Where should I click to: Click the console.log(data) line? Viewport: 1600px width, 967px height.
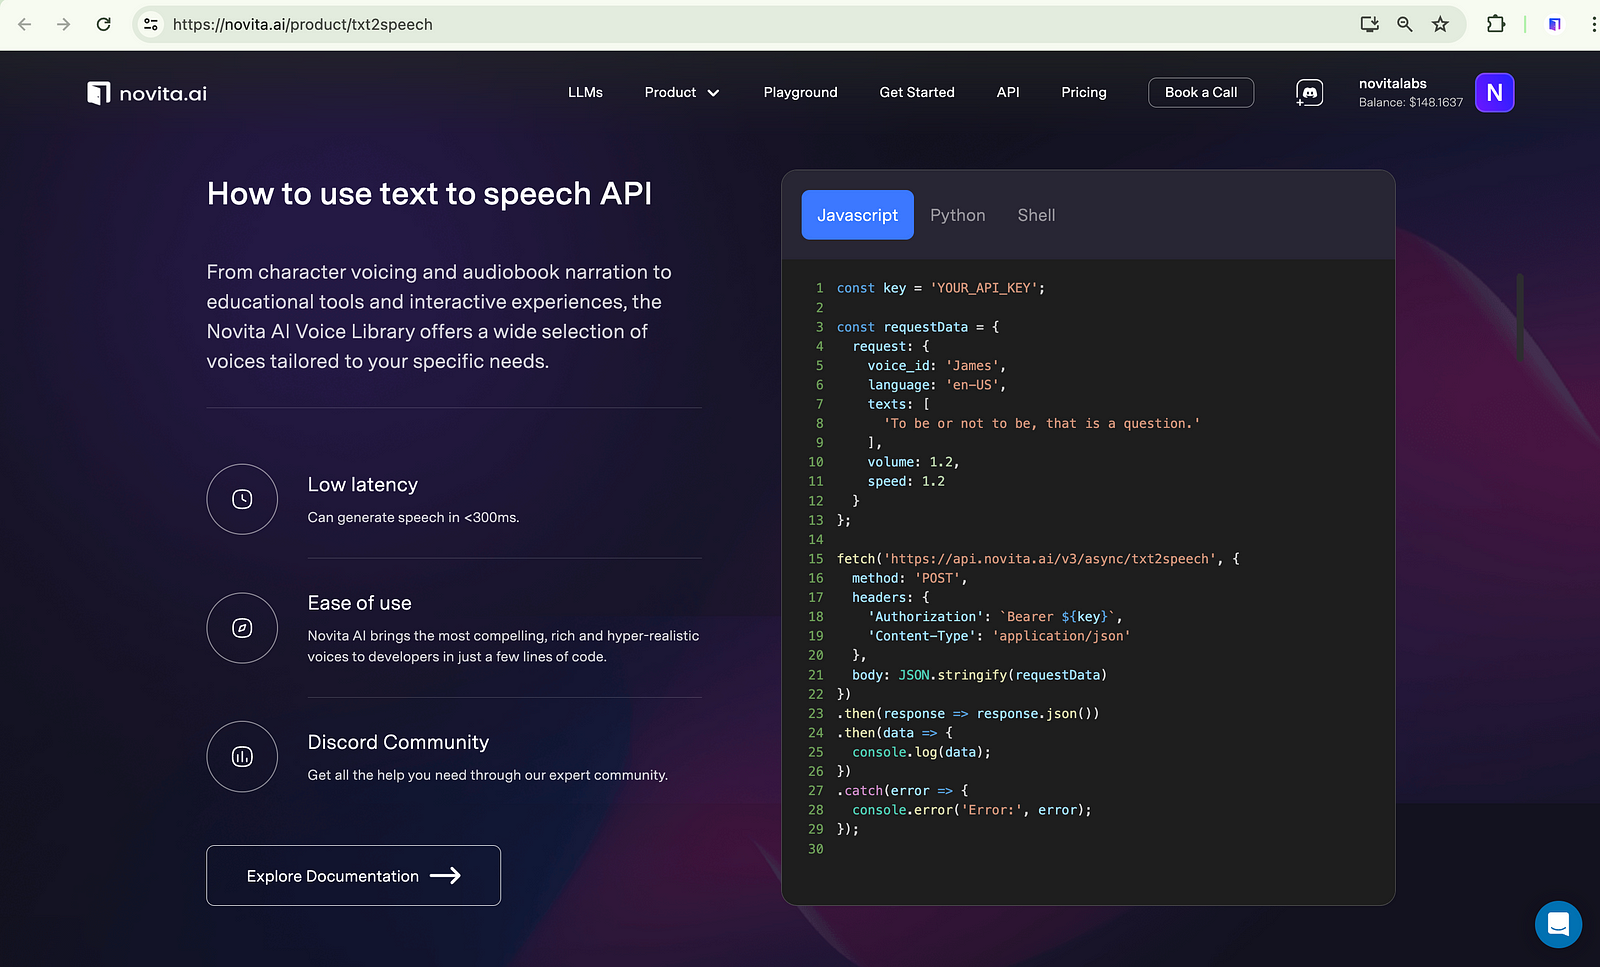pos(921,752)
